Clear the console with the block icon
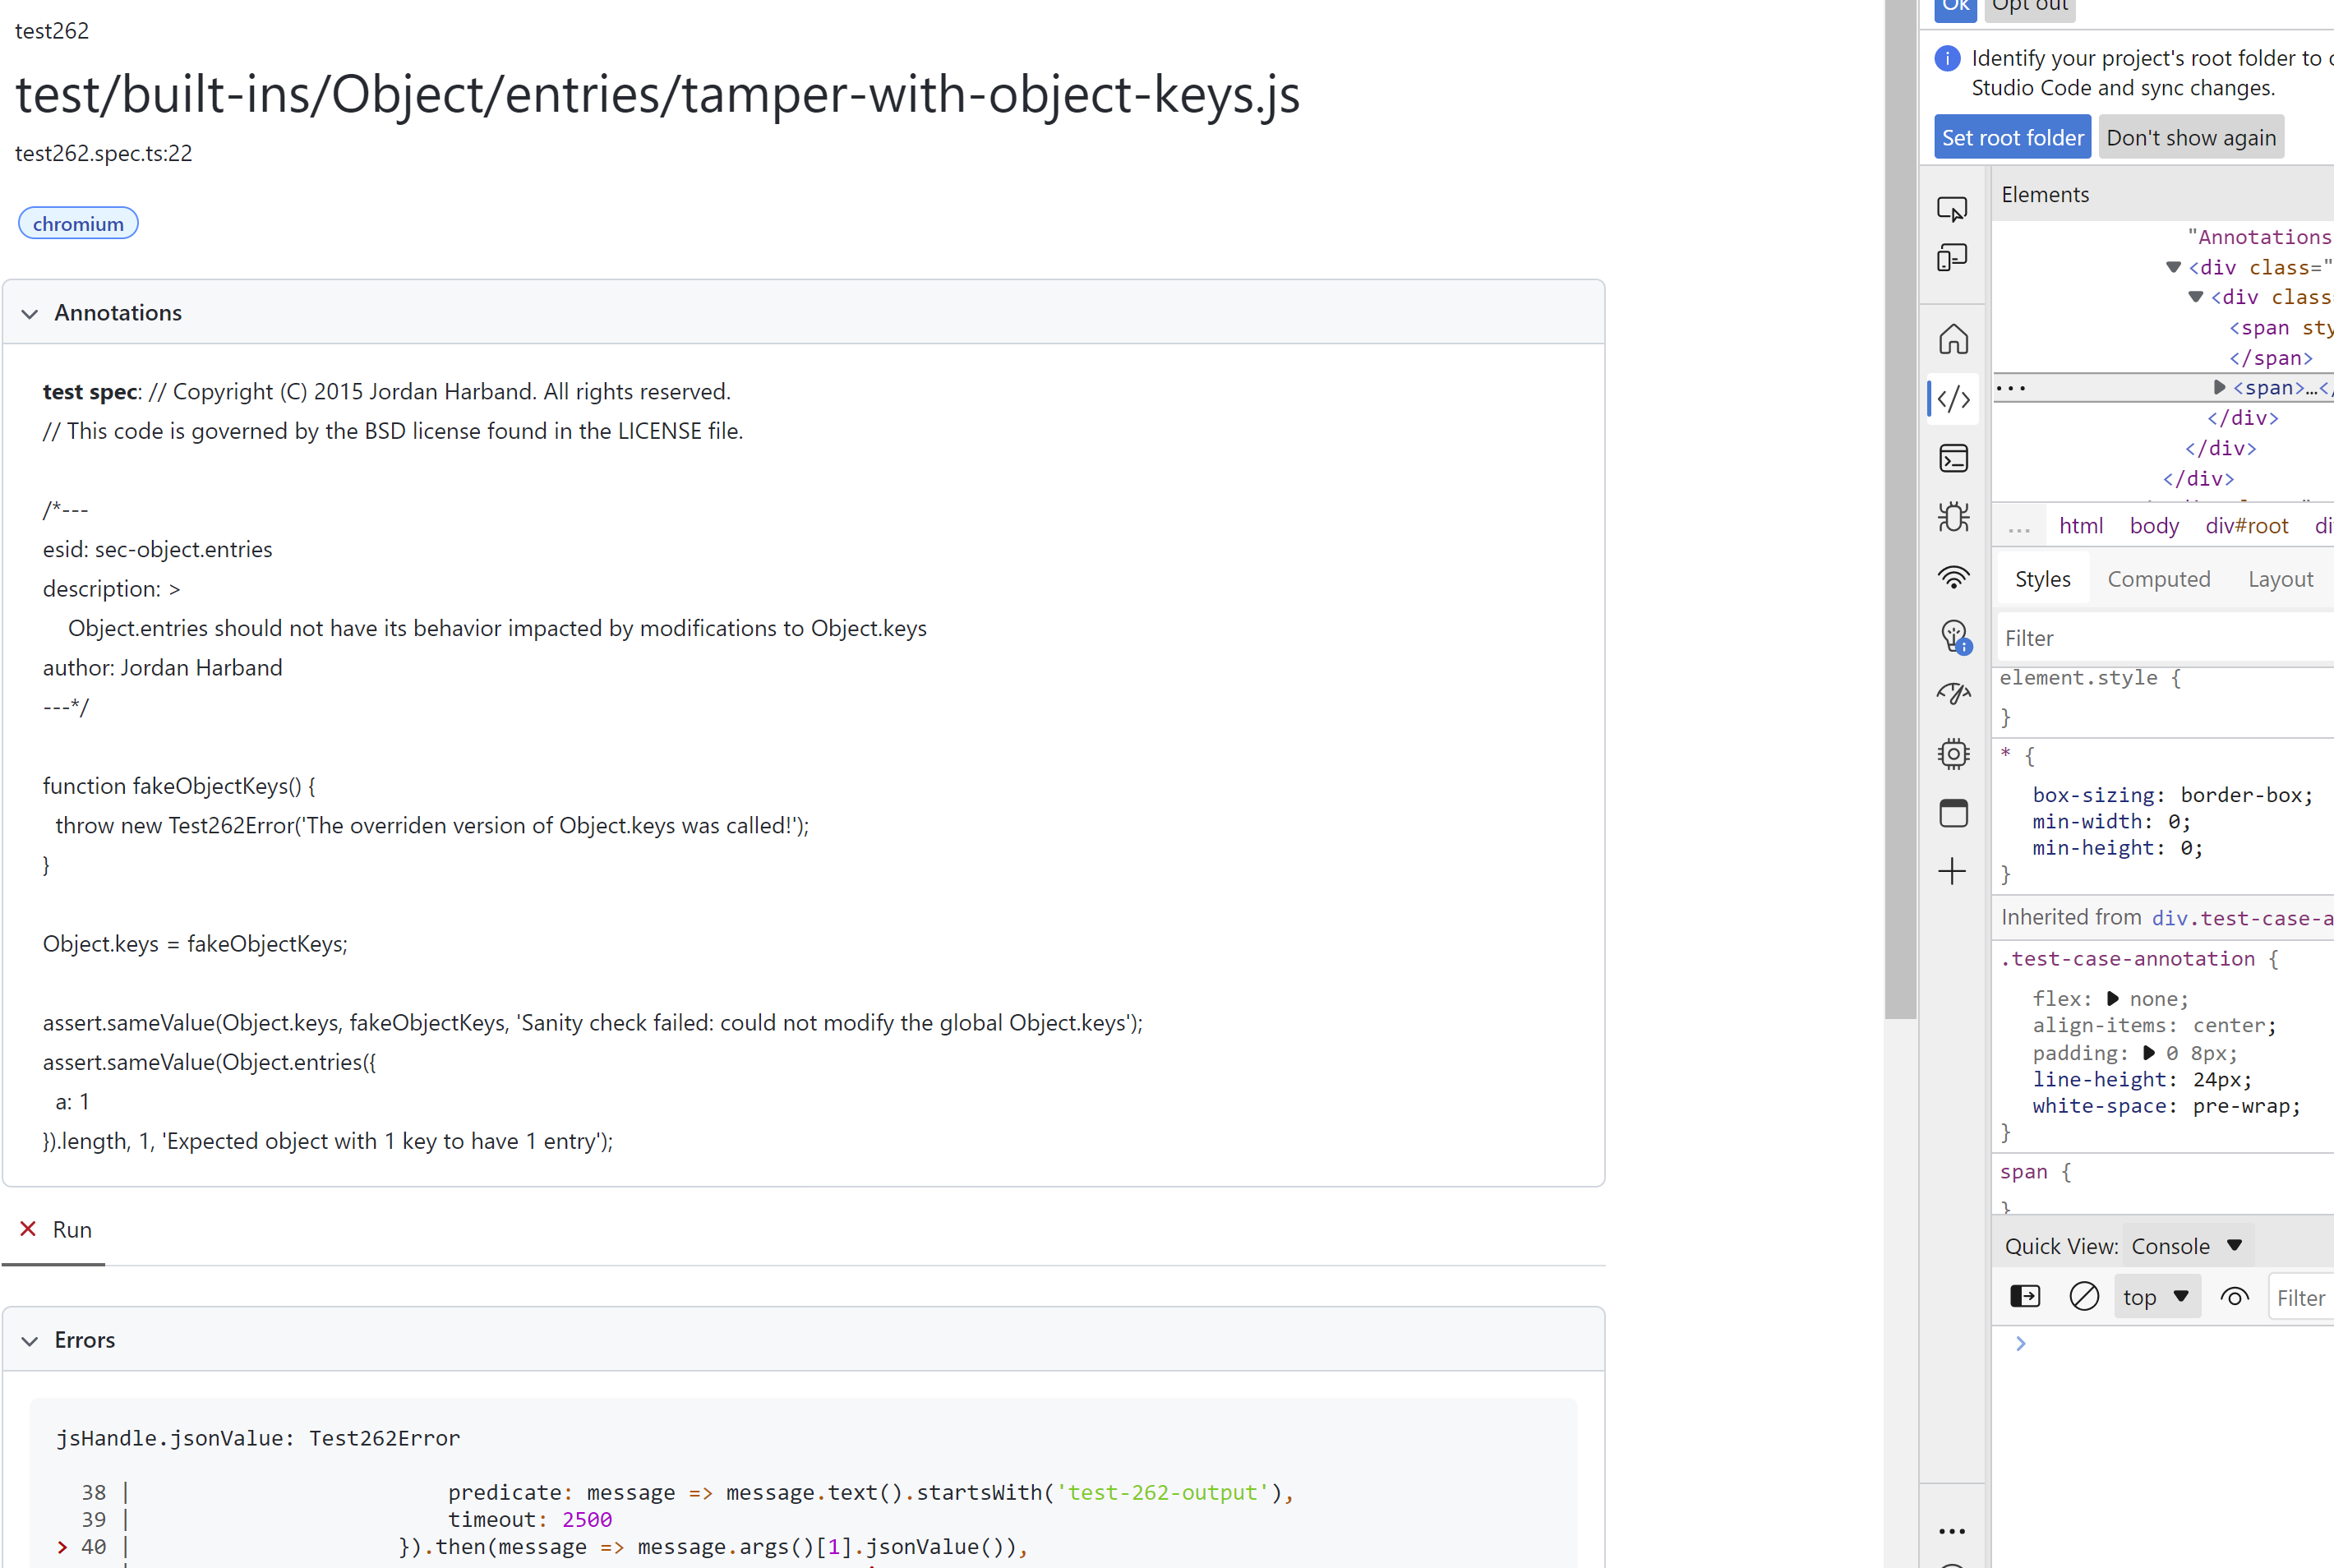Image resolution: width=2334 pixels, height=1568 pixels. pyautogui.click(x=2084, y=1296)
